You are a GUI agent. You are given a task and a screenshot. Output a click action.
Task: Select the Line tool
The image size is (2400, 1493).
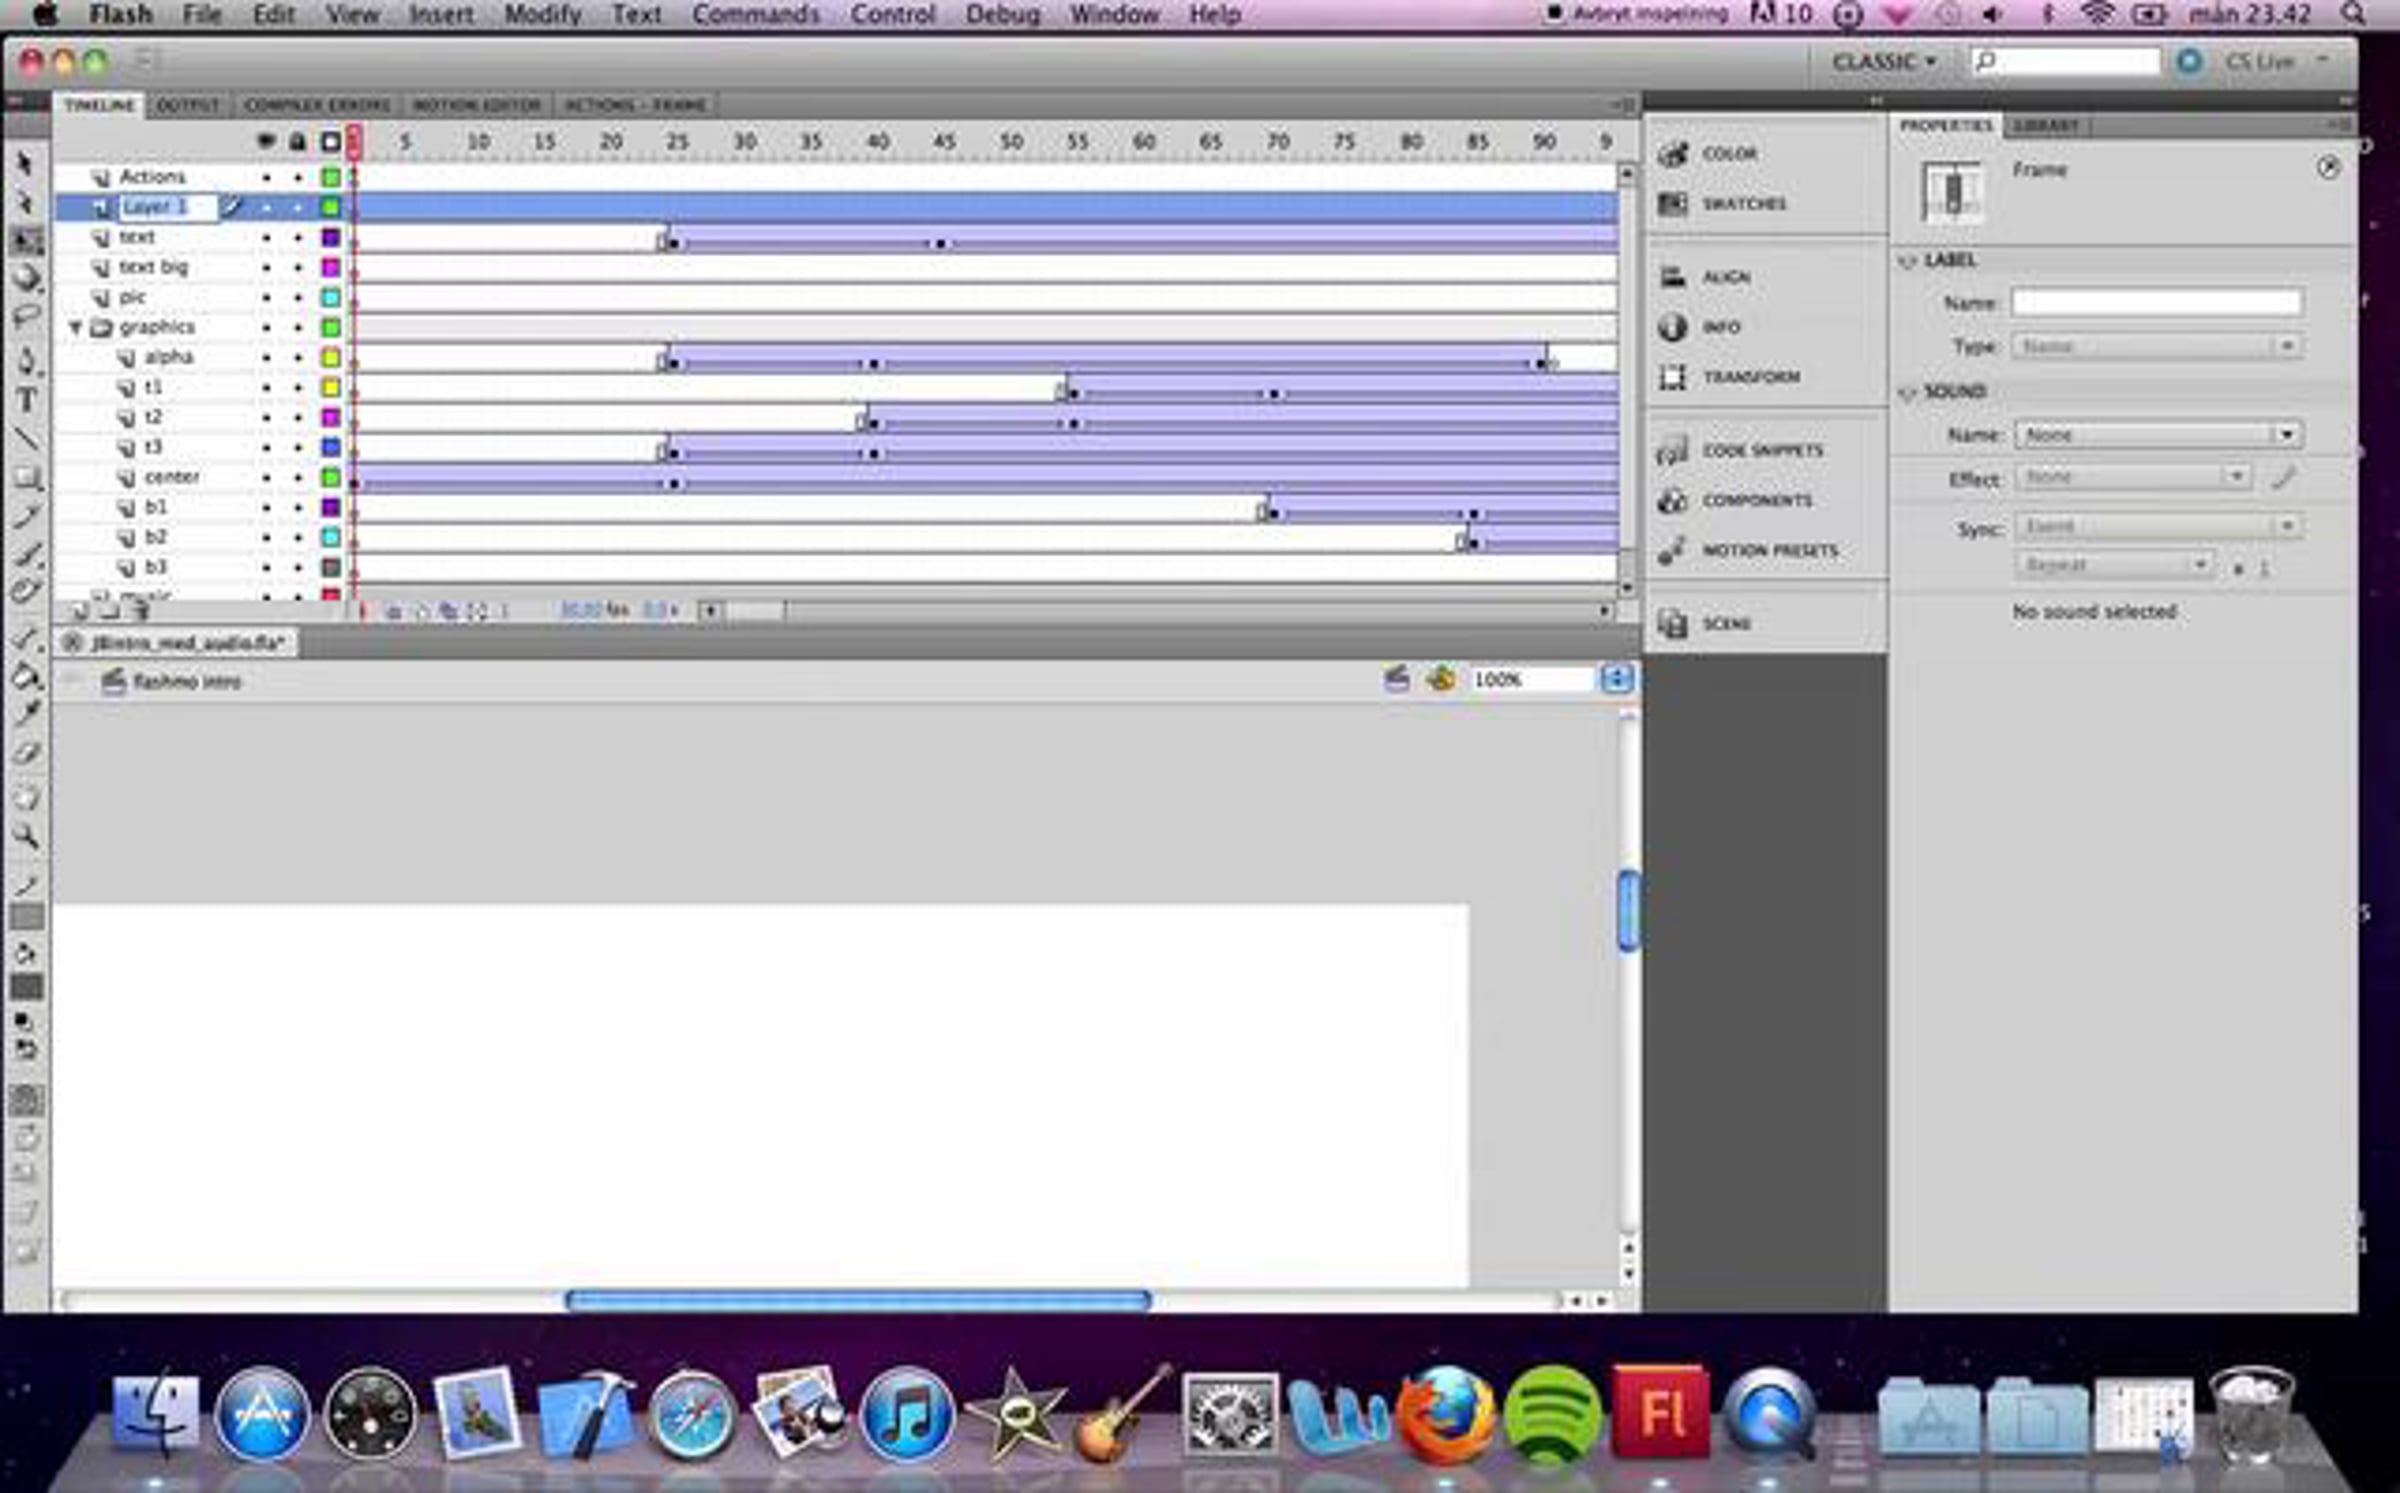coord(26,439)
